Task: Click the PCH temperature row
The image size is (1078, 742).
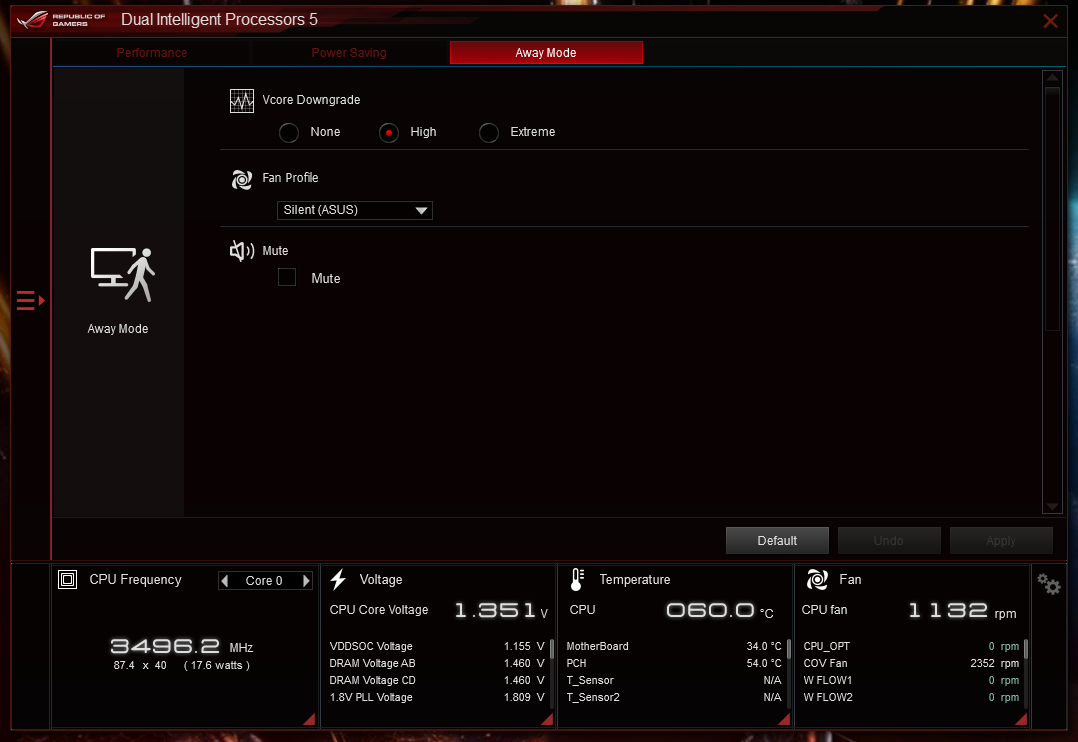Action: coord(674,664)
